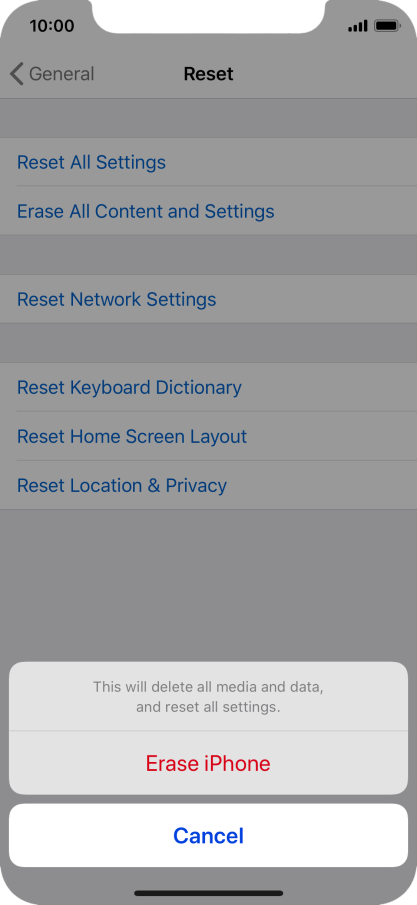
Task: Select Reset Home Screen Layout
Action: [x=208, y=436]
